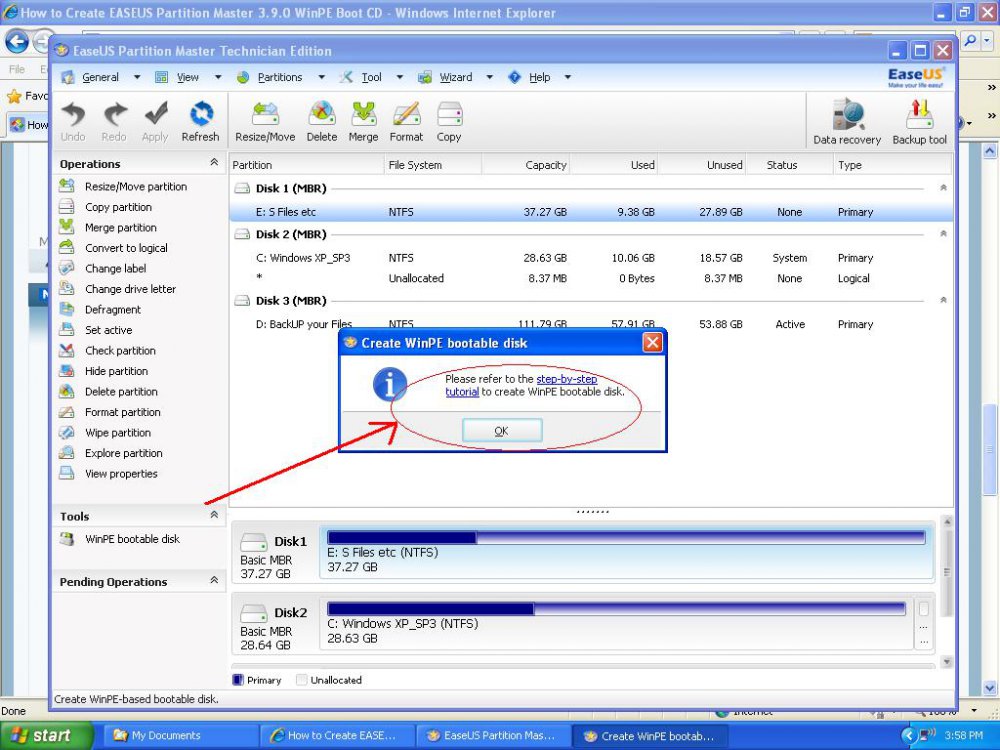The width and height of the screenshot is (1000, 750).
Task: Collapse Disk 2 (MBR) group
Action: [943, 234]
